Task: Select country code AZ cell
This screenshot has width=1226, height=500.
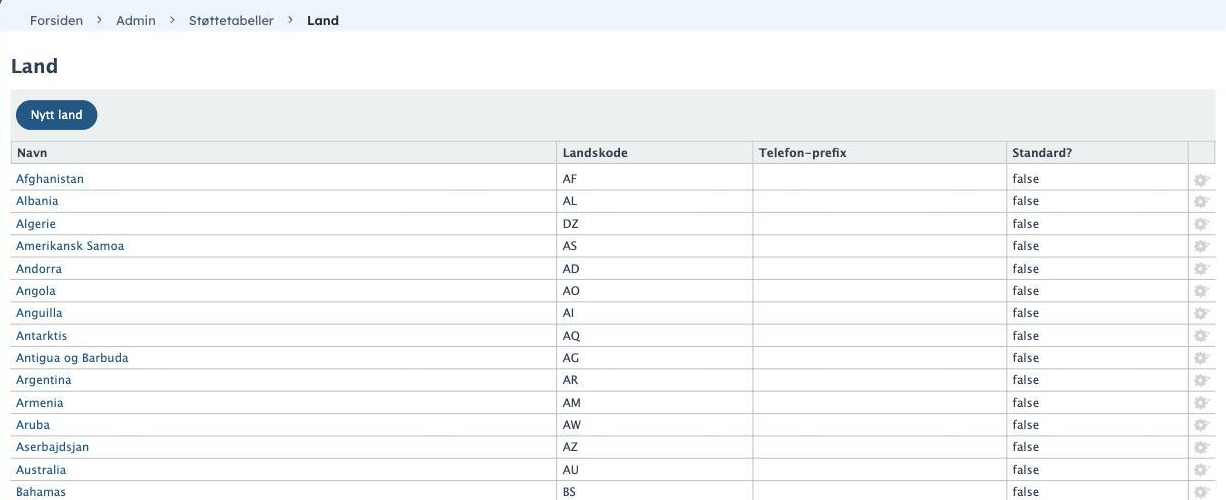Action: point(655,447)
